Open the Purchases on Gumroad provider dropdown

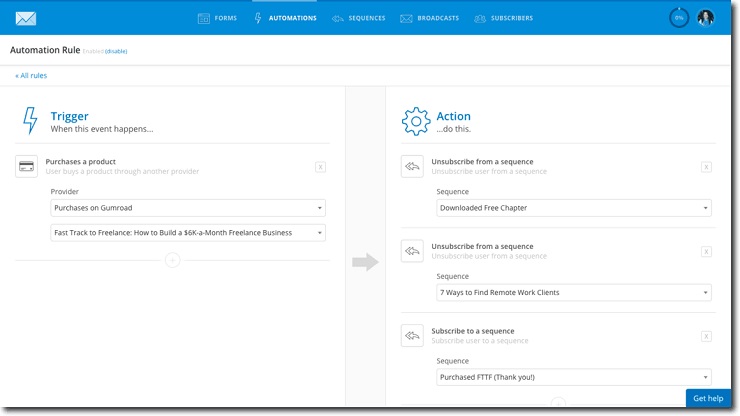coord(188,208)
